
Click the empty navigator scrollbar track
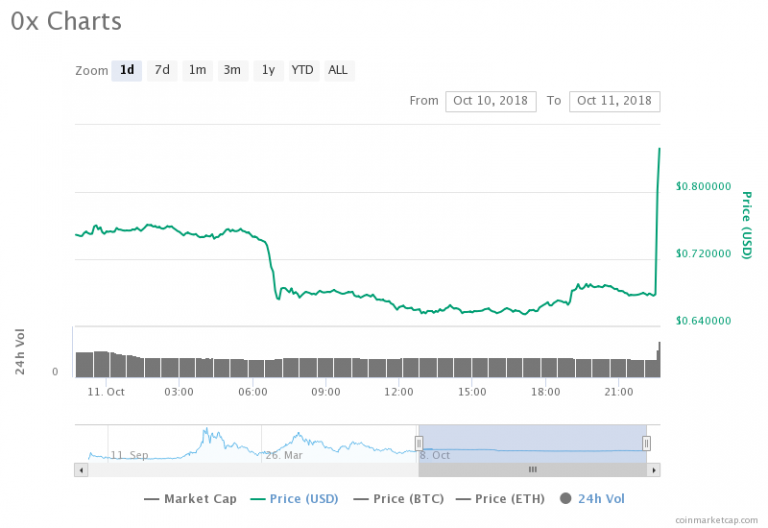(253, 470)
